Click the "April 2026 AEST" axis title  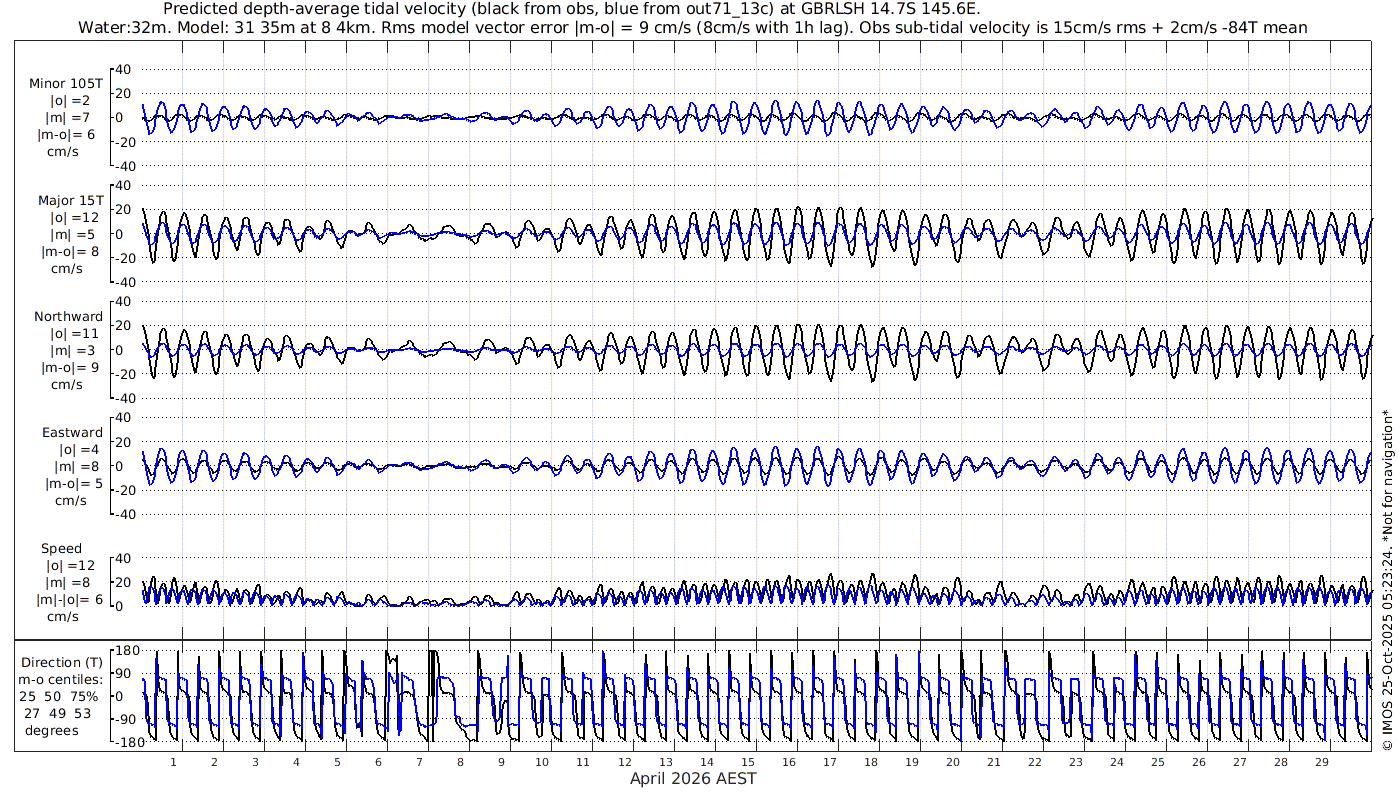(x=693, y=778)
